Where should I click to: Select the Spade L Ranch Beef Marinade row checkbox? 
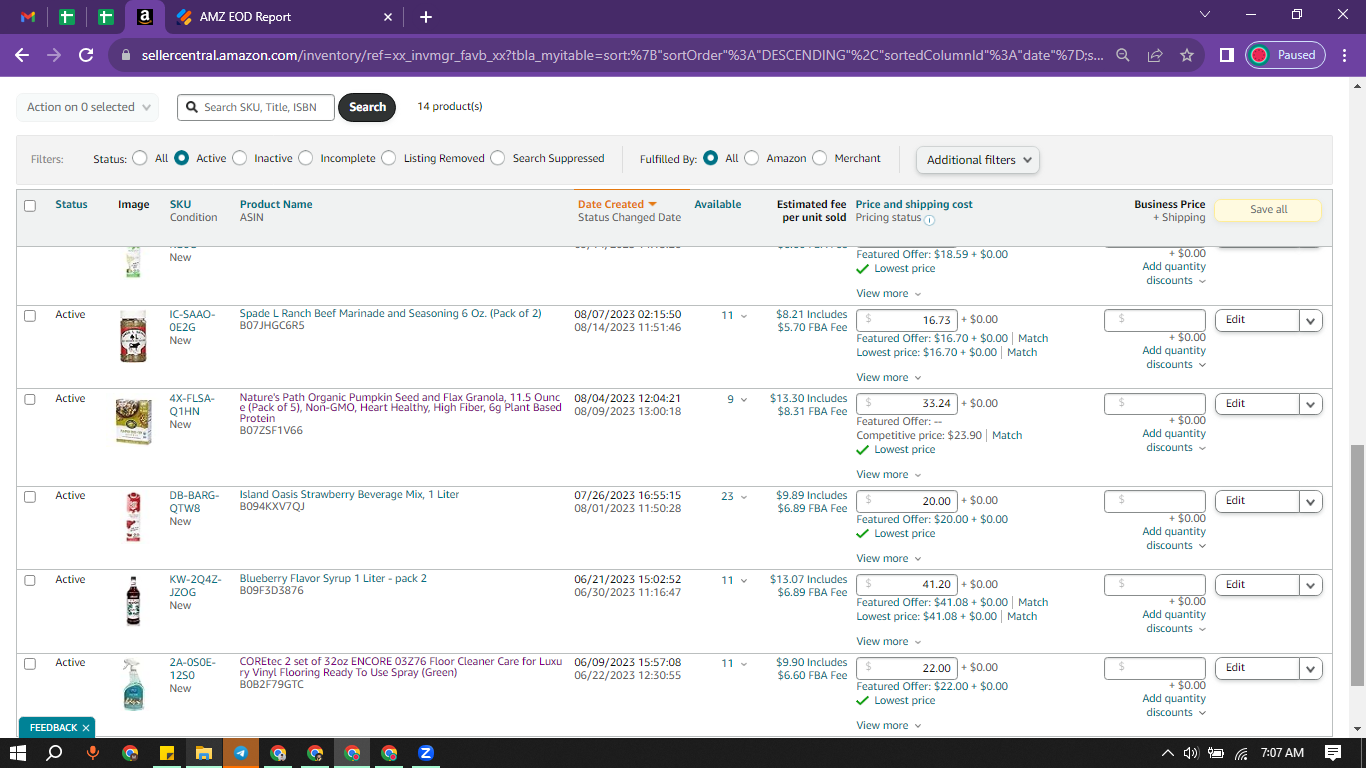pyautogui.click(x=30, y=316)
